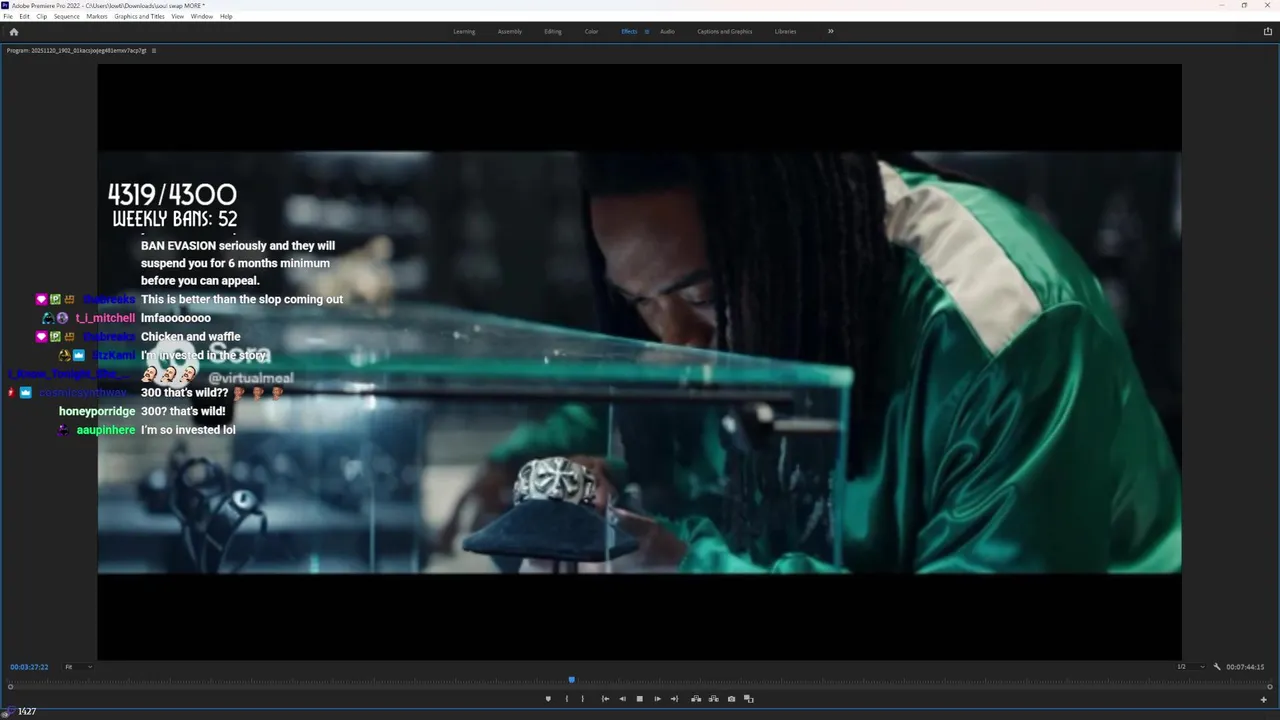The image size is (1280, 720).
Task: Click the Lift button
Action: coord(696,699)
